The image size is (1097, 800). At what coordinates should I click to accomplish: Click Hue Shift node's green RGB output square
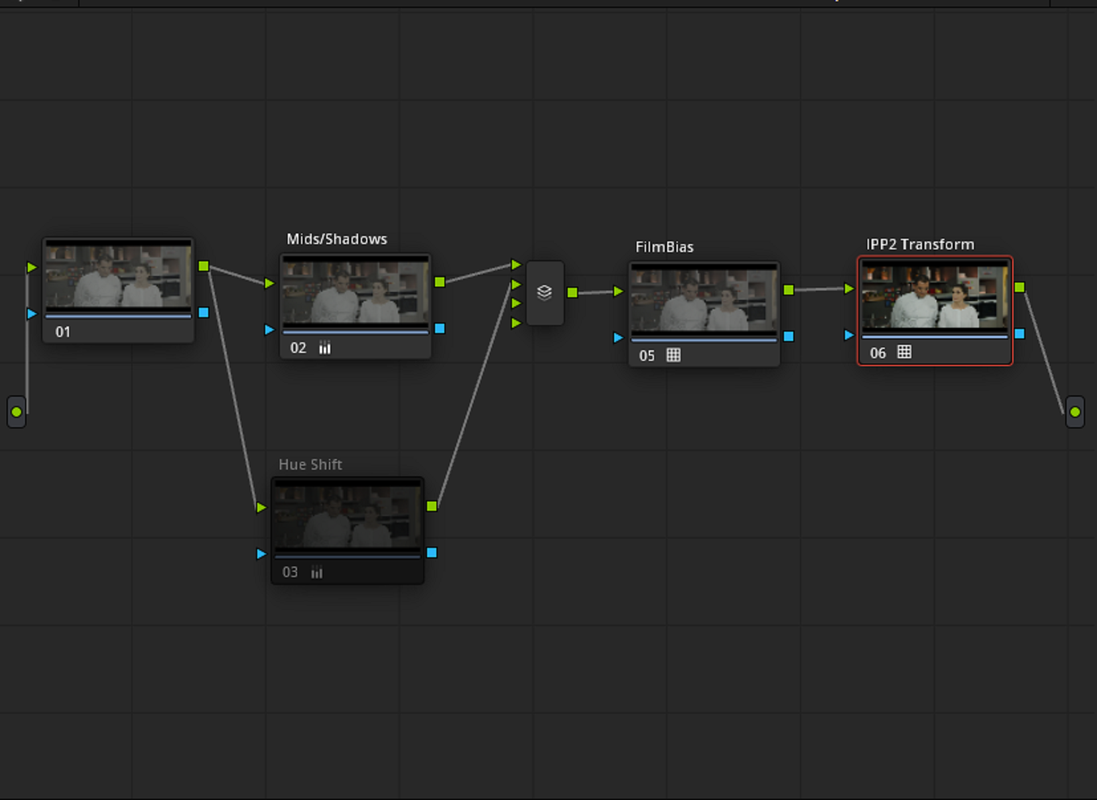(432, 506)
